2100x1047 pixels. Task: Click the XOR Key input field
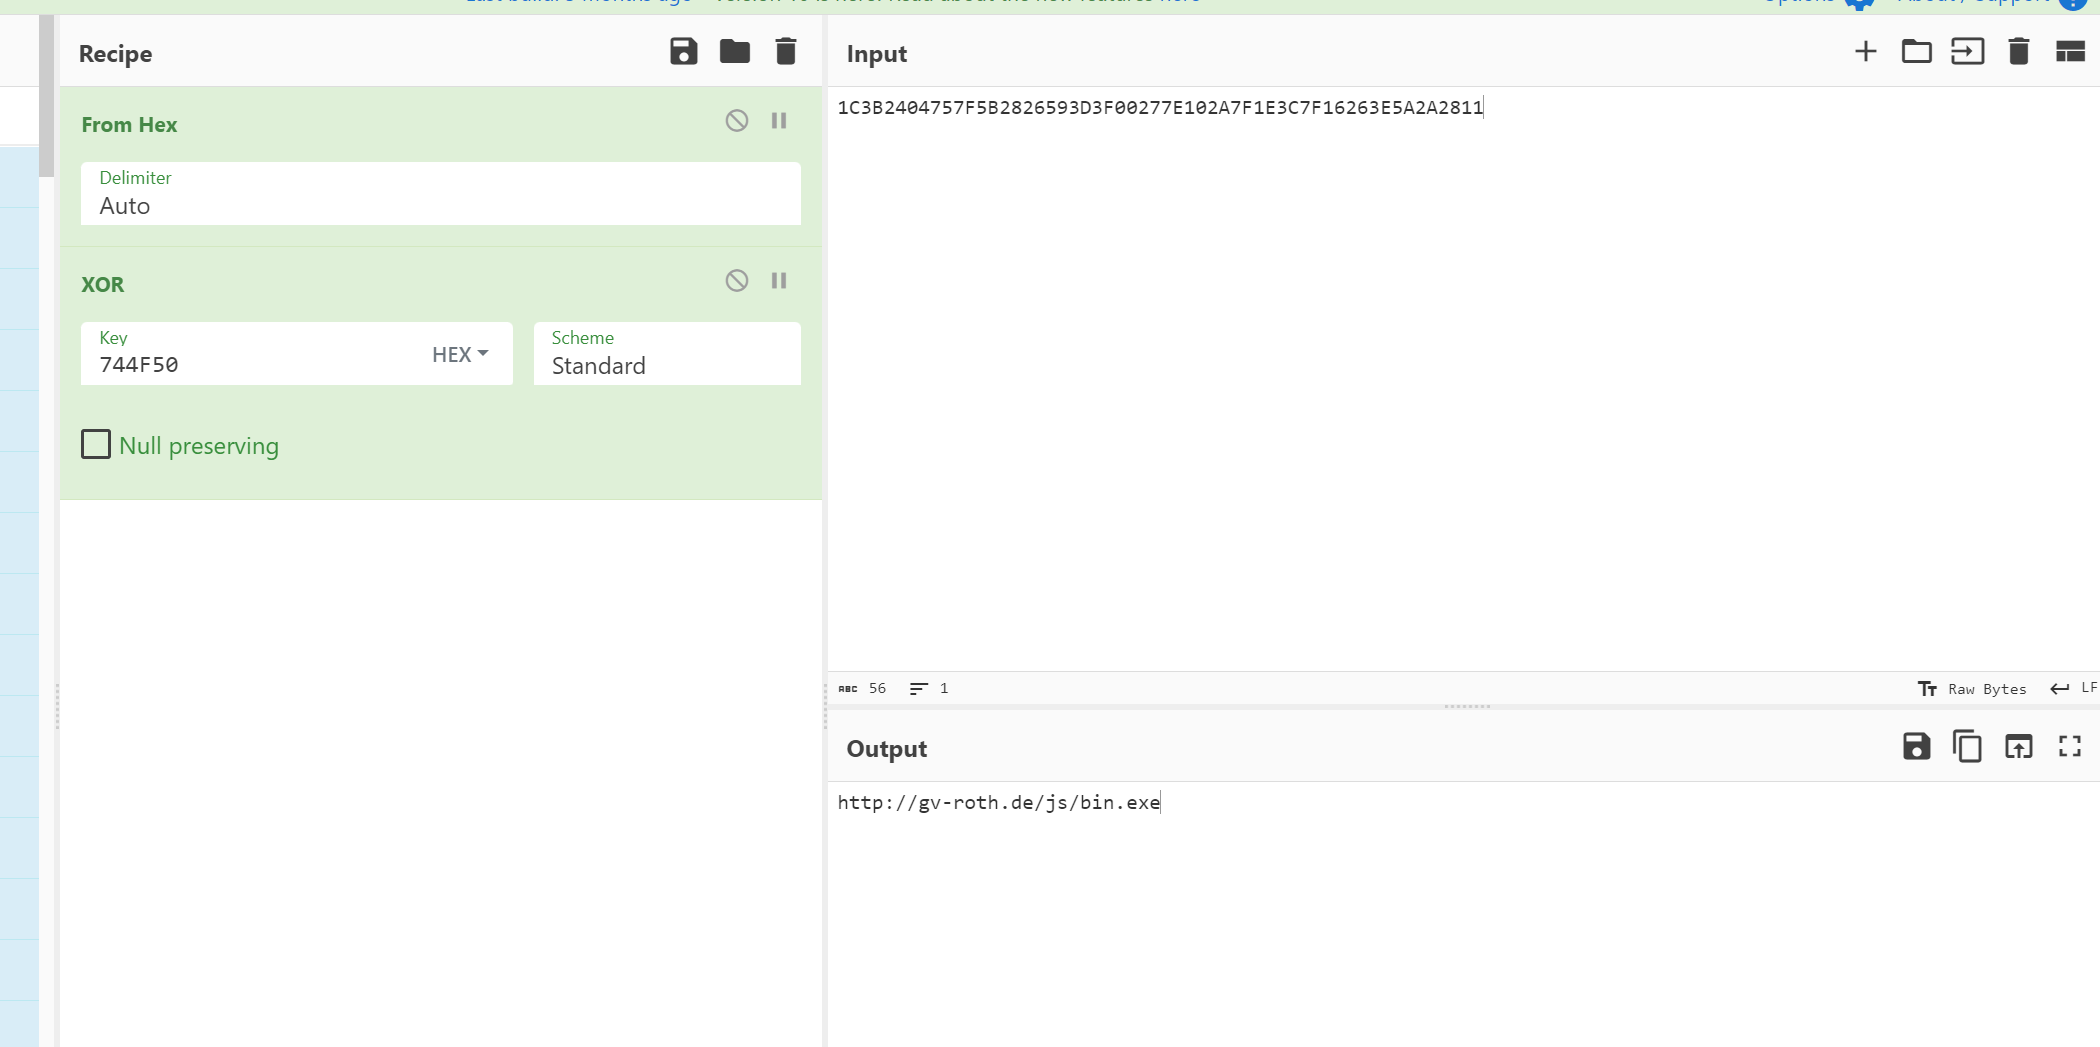pos(250,365)
